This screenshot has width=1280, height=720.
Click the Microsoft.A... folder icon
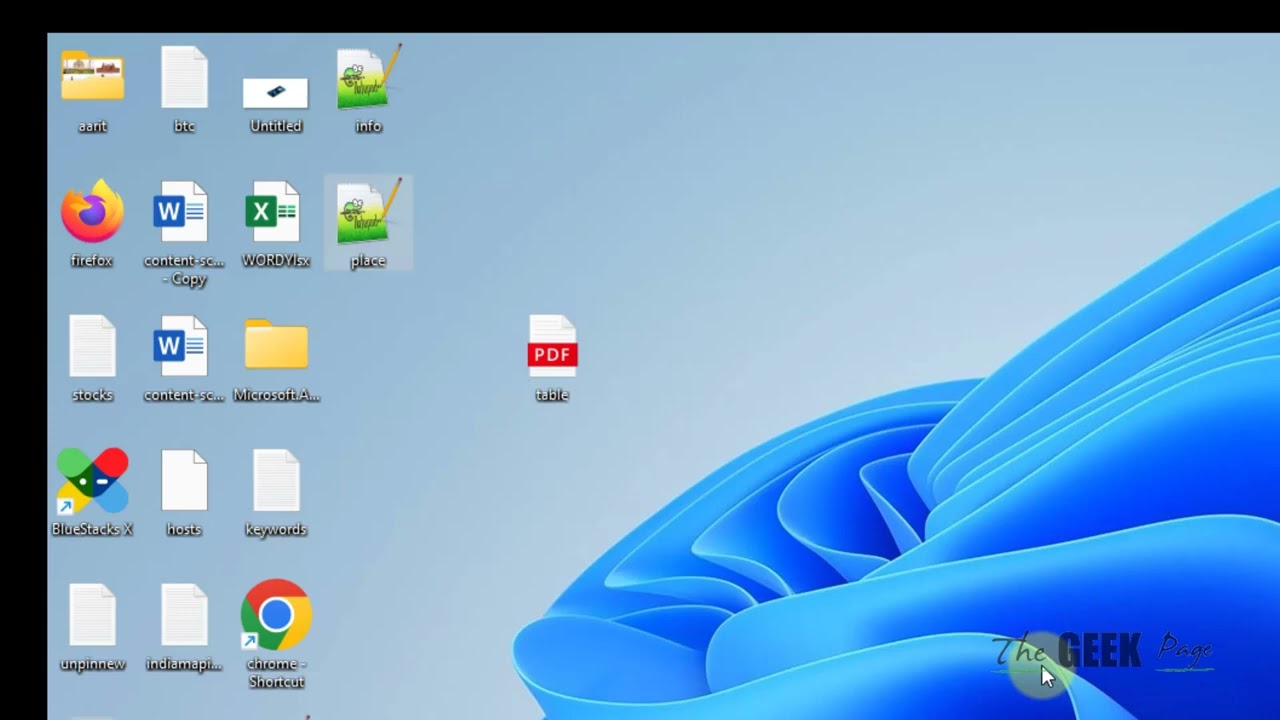click(276, 345)
